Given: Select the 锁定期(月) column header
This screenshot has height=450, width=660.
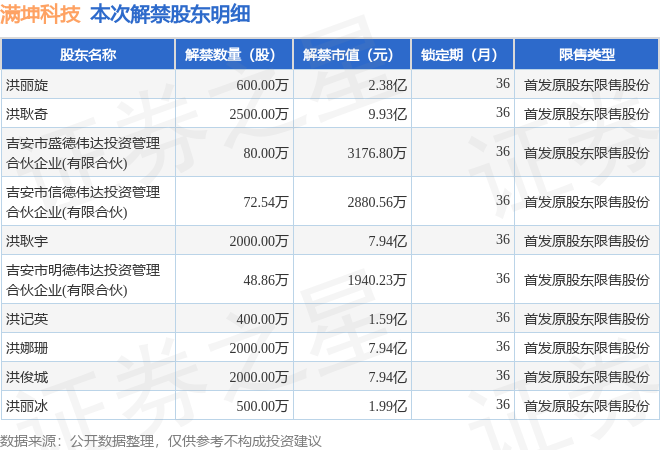Looking at the screenshot, I should click(x=463, y=54).
